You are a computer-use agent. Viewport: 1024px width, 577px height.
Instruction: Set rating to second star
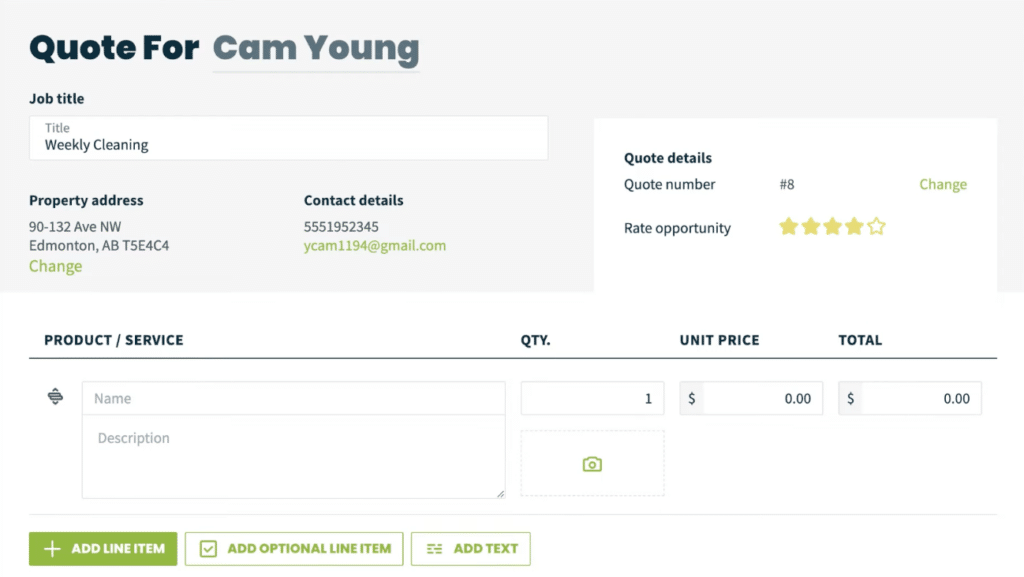[810, 226]
